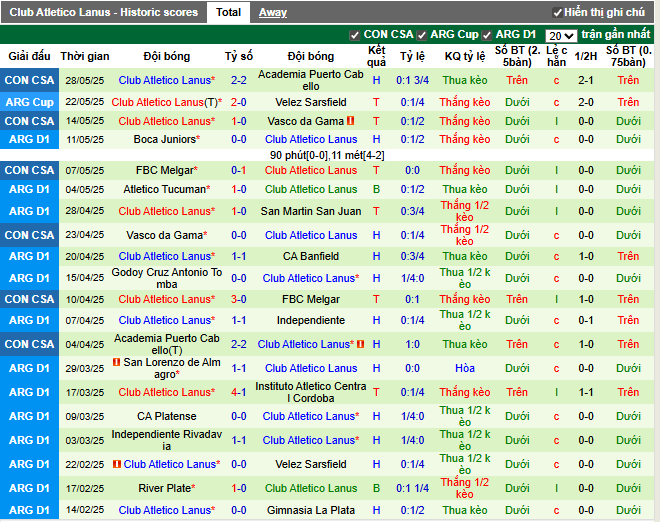Click red card icon before San Lorenzo de Almagro
Image resolution: width=660 pixels, height=522 pixels.
[117, 362]
